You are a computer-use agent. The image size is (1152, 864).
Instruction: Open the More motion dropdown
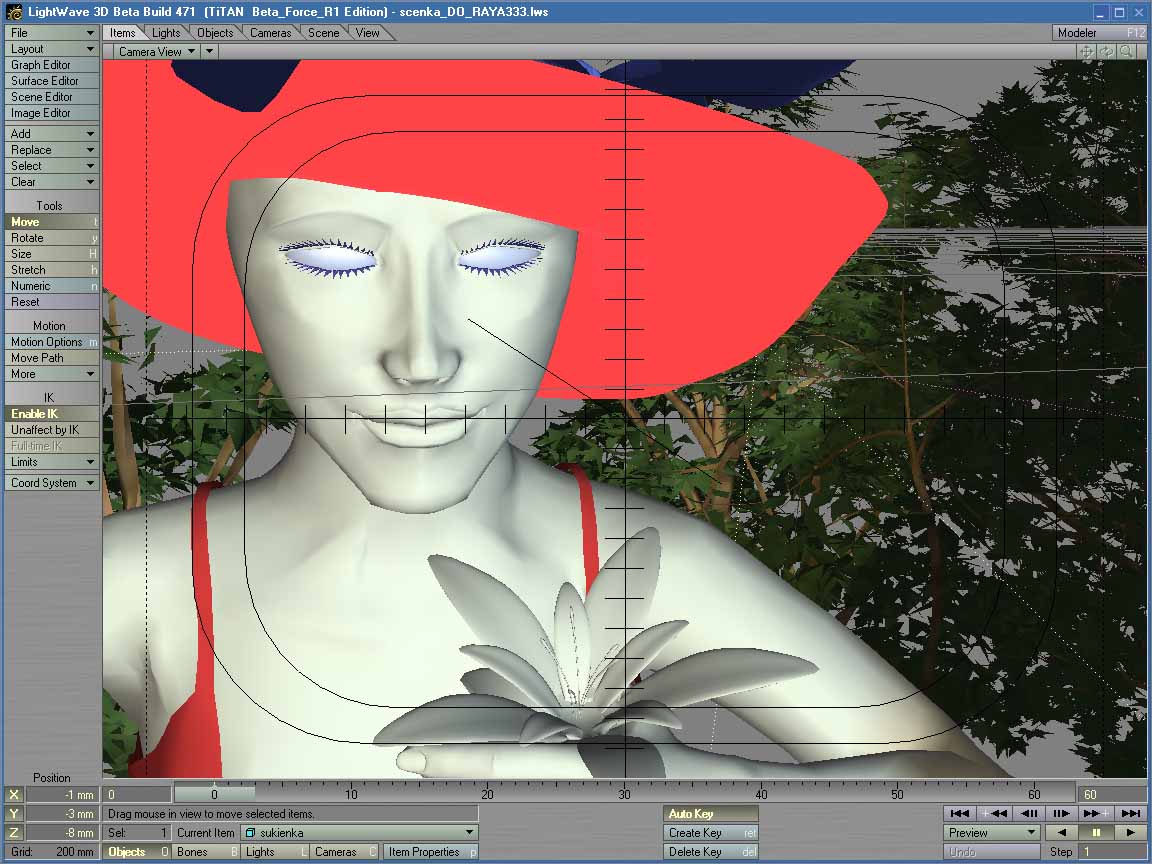[51, 374]
